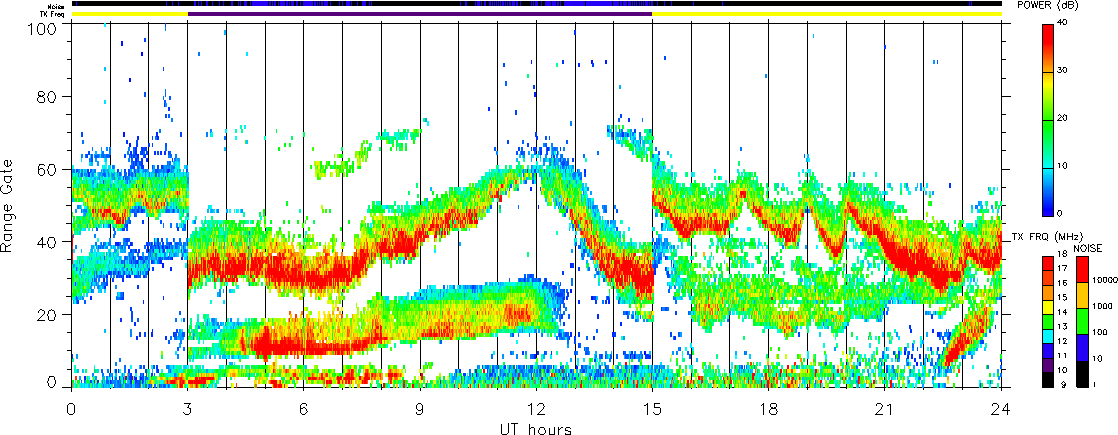Click the 24 tick label on UT hours axis
This screenshot has height=435, width=1118.
1001,409
